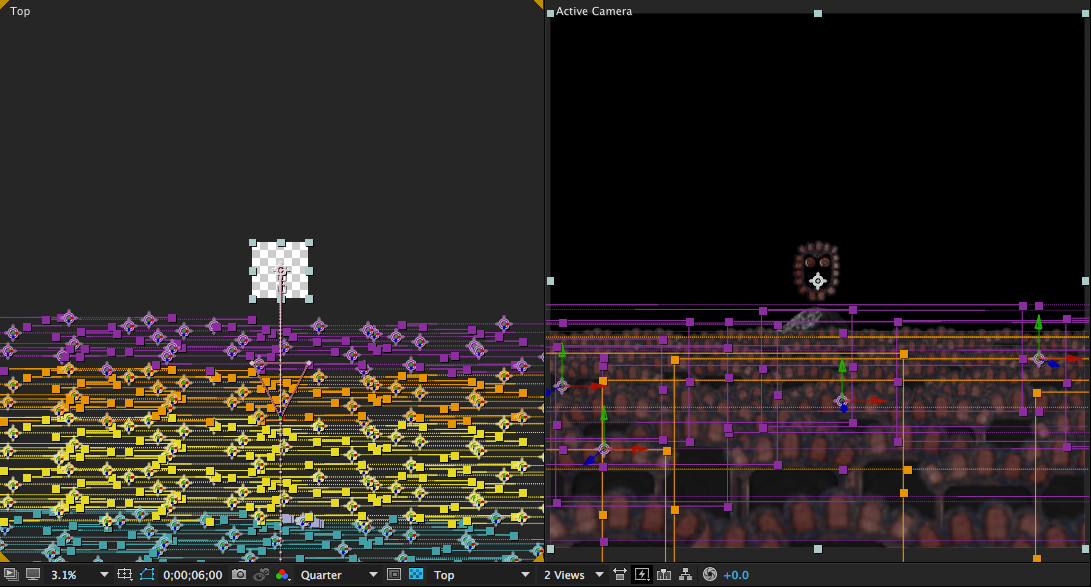1091x587 pixels.
Task: Click the Show Snapshot icon
Action: point(261,574)
